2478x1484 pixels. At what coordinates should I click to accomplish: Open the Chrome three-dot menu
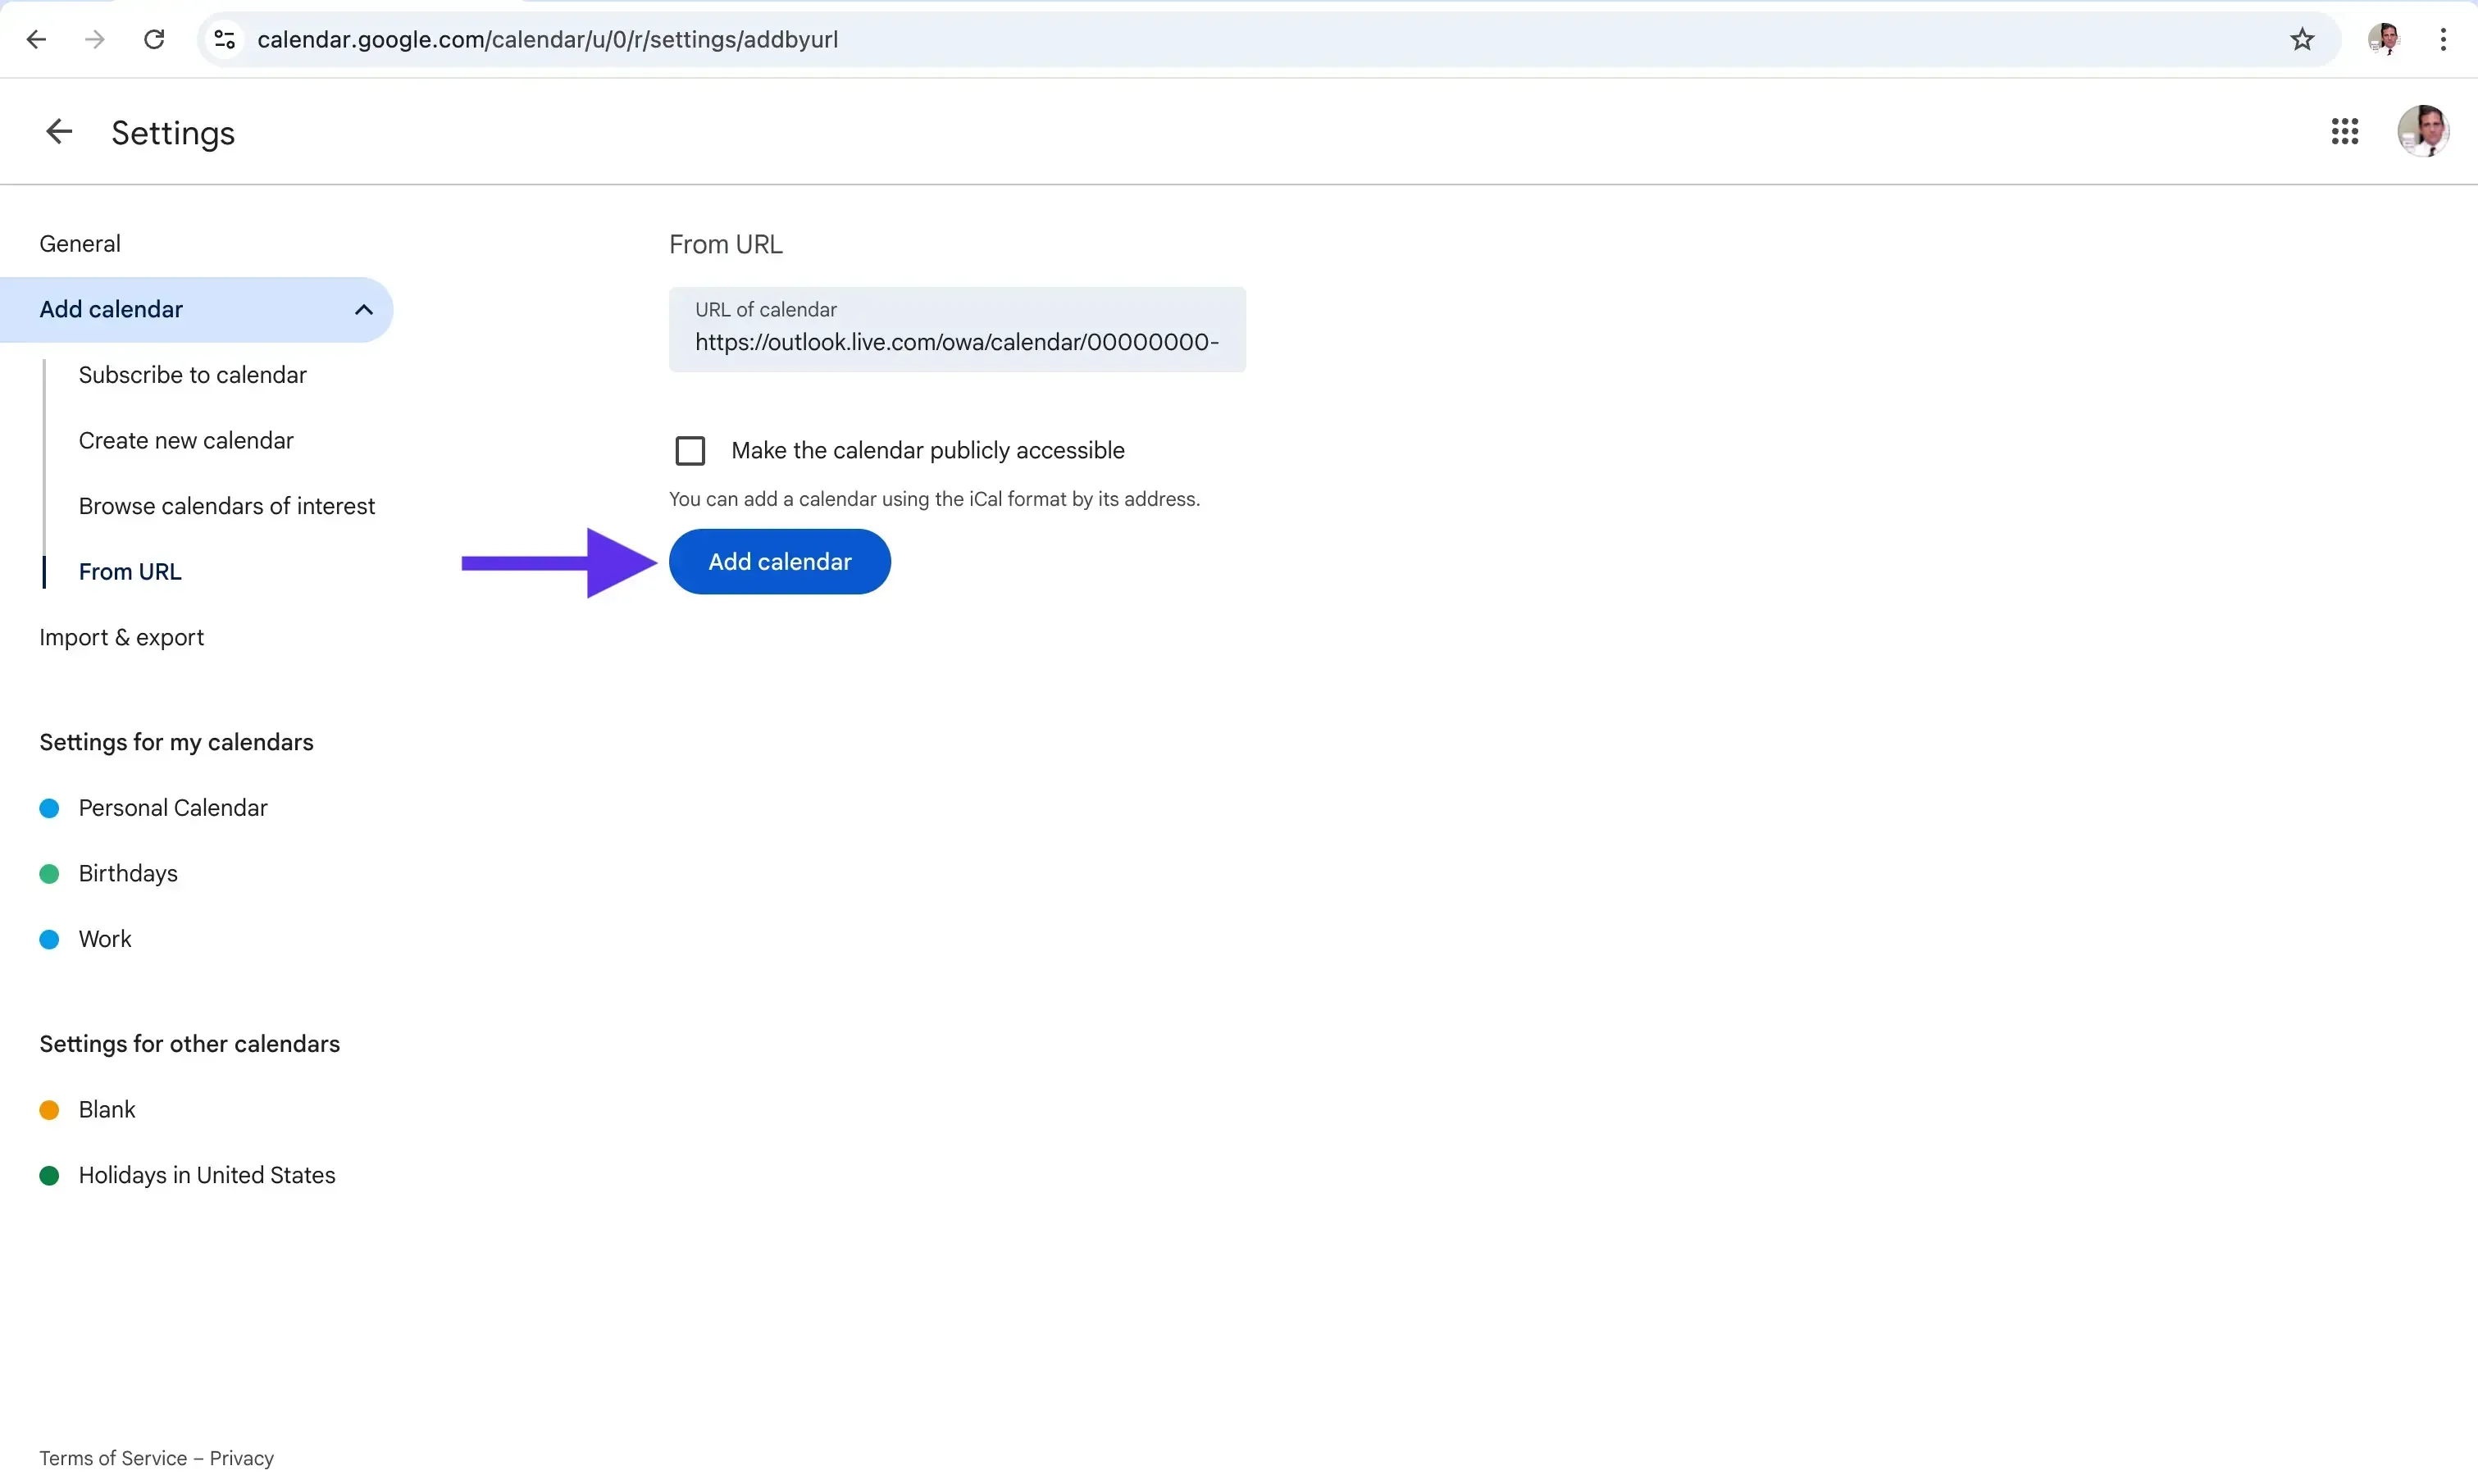click(2443, 39)
